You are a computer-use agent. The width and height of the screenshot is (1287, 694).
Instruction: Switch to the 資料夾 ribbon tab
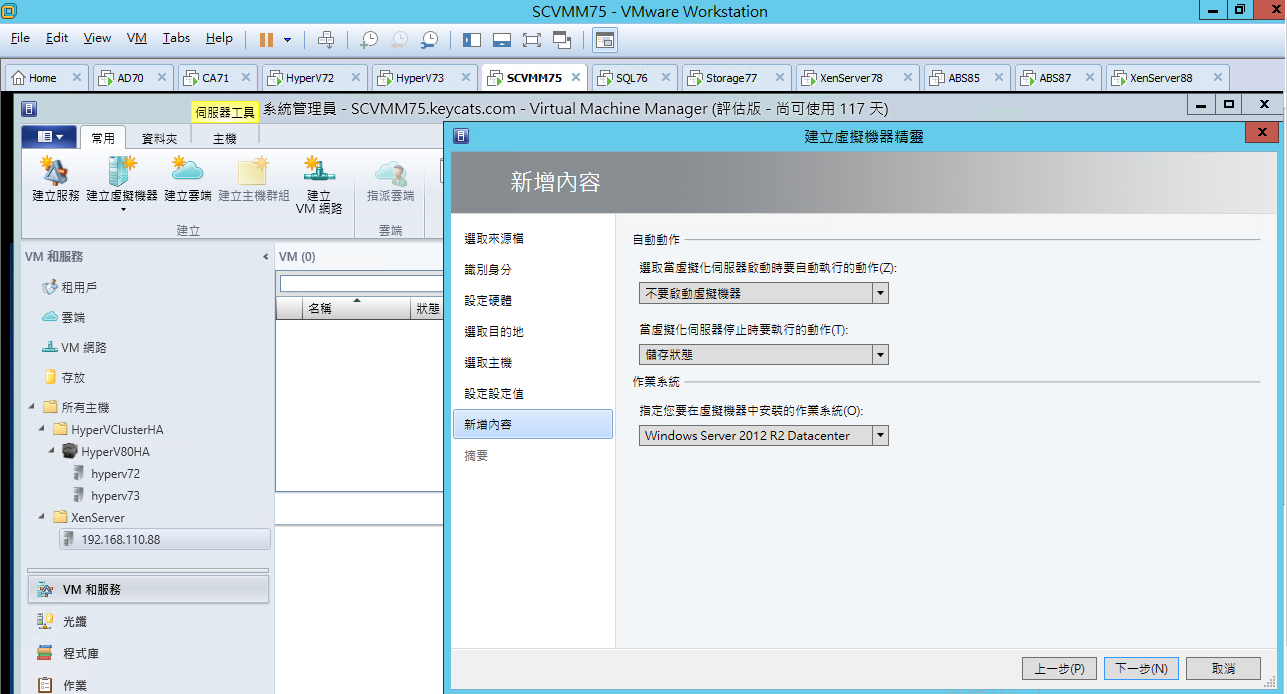[159, 138]
